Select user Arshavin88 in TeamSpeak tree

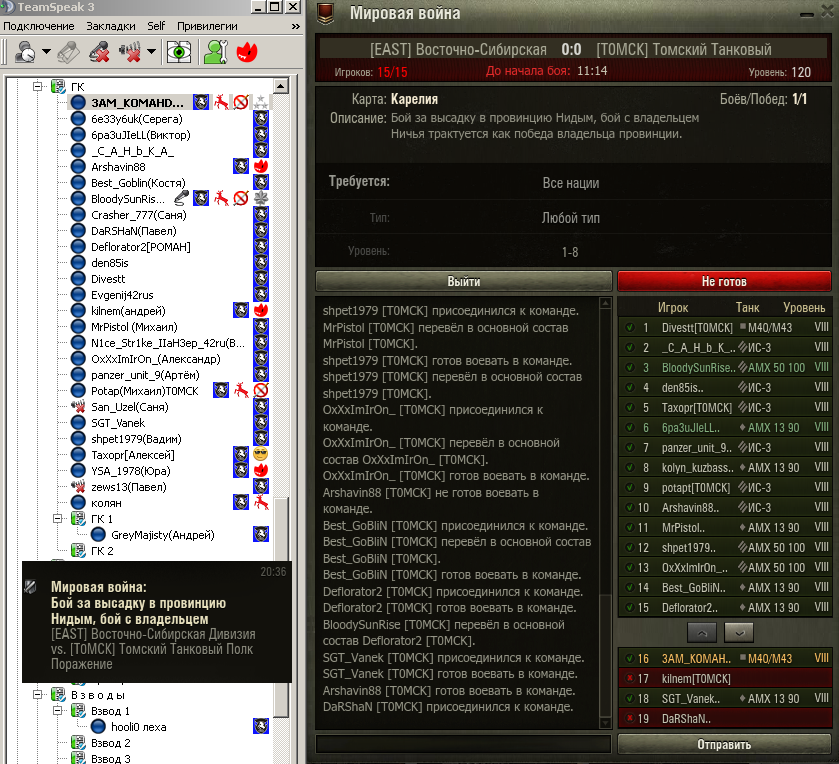(x=118, y=167)
